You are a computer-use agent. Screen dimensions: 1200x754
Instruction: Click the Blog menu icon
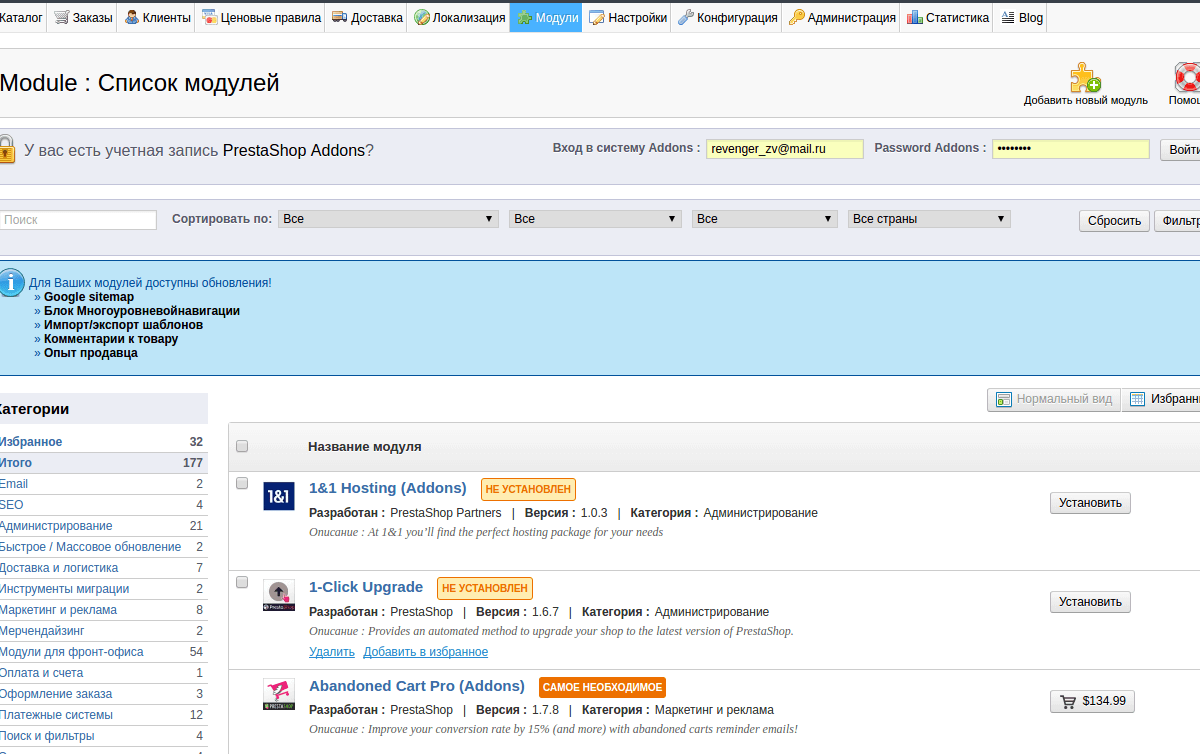(1007, 17)
